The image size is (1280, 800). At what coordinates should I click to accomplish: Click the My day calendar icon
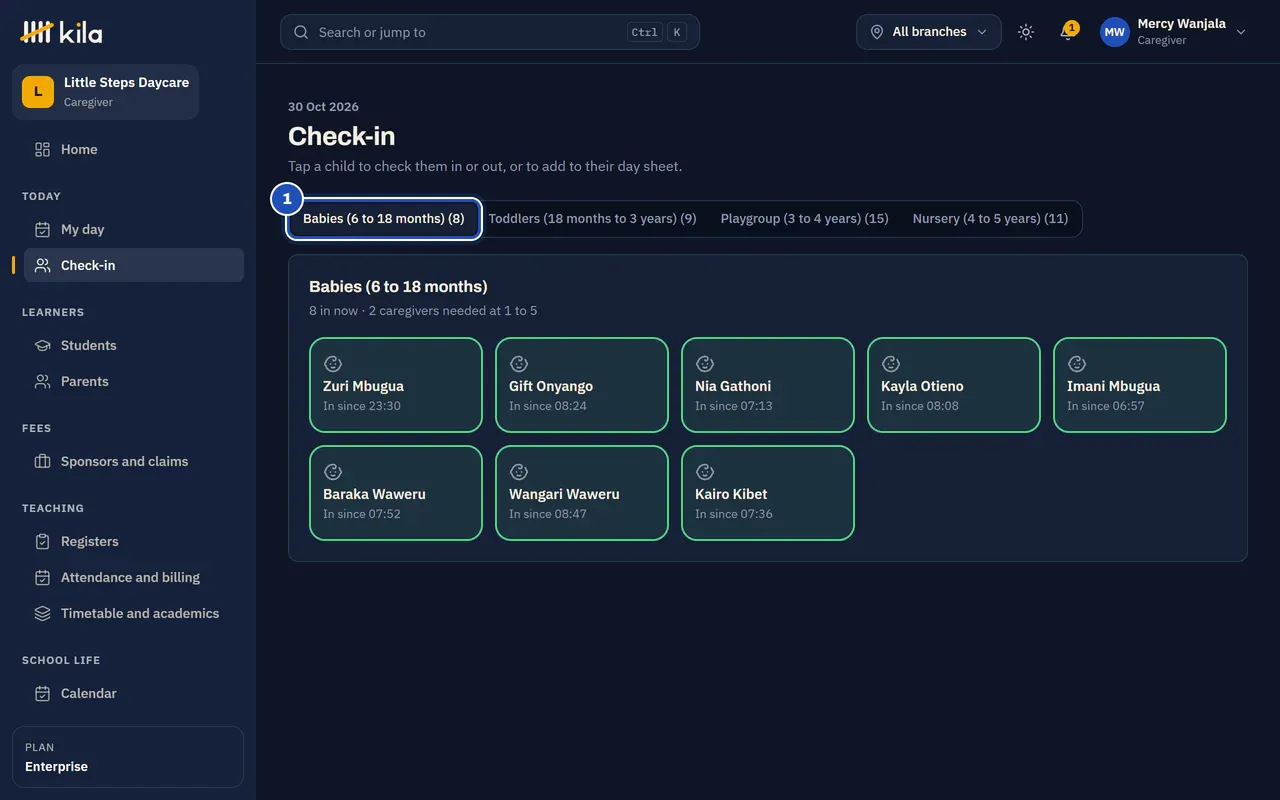[x=42, y=229]
